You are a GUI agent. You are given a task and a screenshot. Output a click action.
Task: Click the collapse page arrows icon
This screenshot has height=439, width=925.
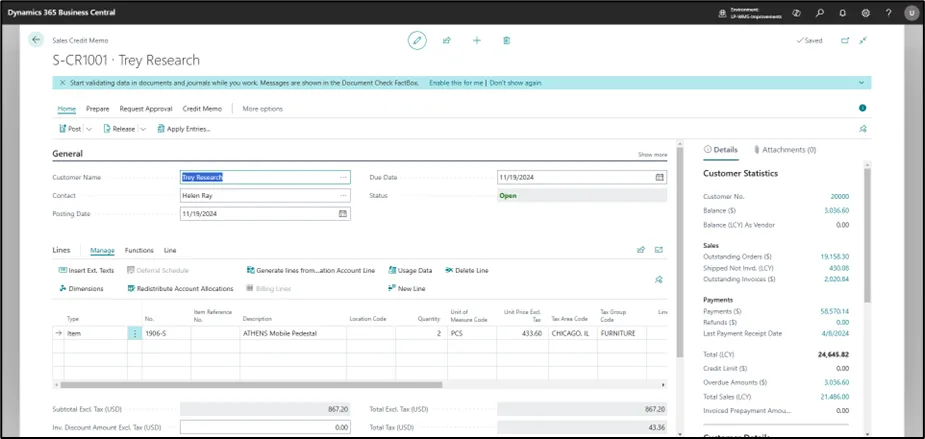863,40
